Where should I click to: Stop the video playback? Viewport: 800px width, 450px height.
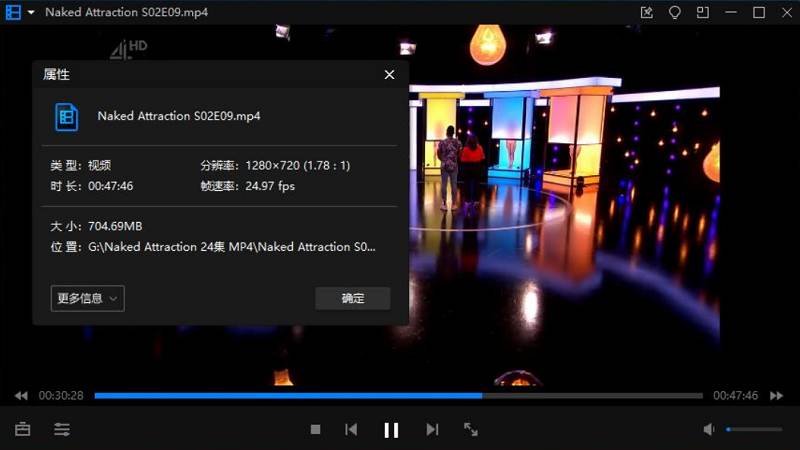[315, 429]
